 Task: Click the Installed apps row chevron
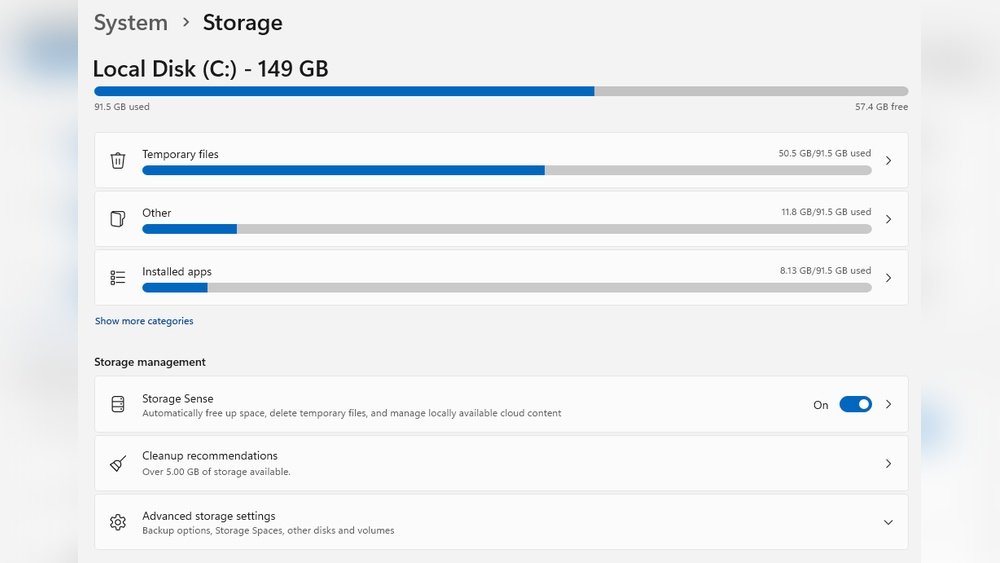click(x=888, y=278)
